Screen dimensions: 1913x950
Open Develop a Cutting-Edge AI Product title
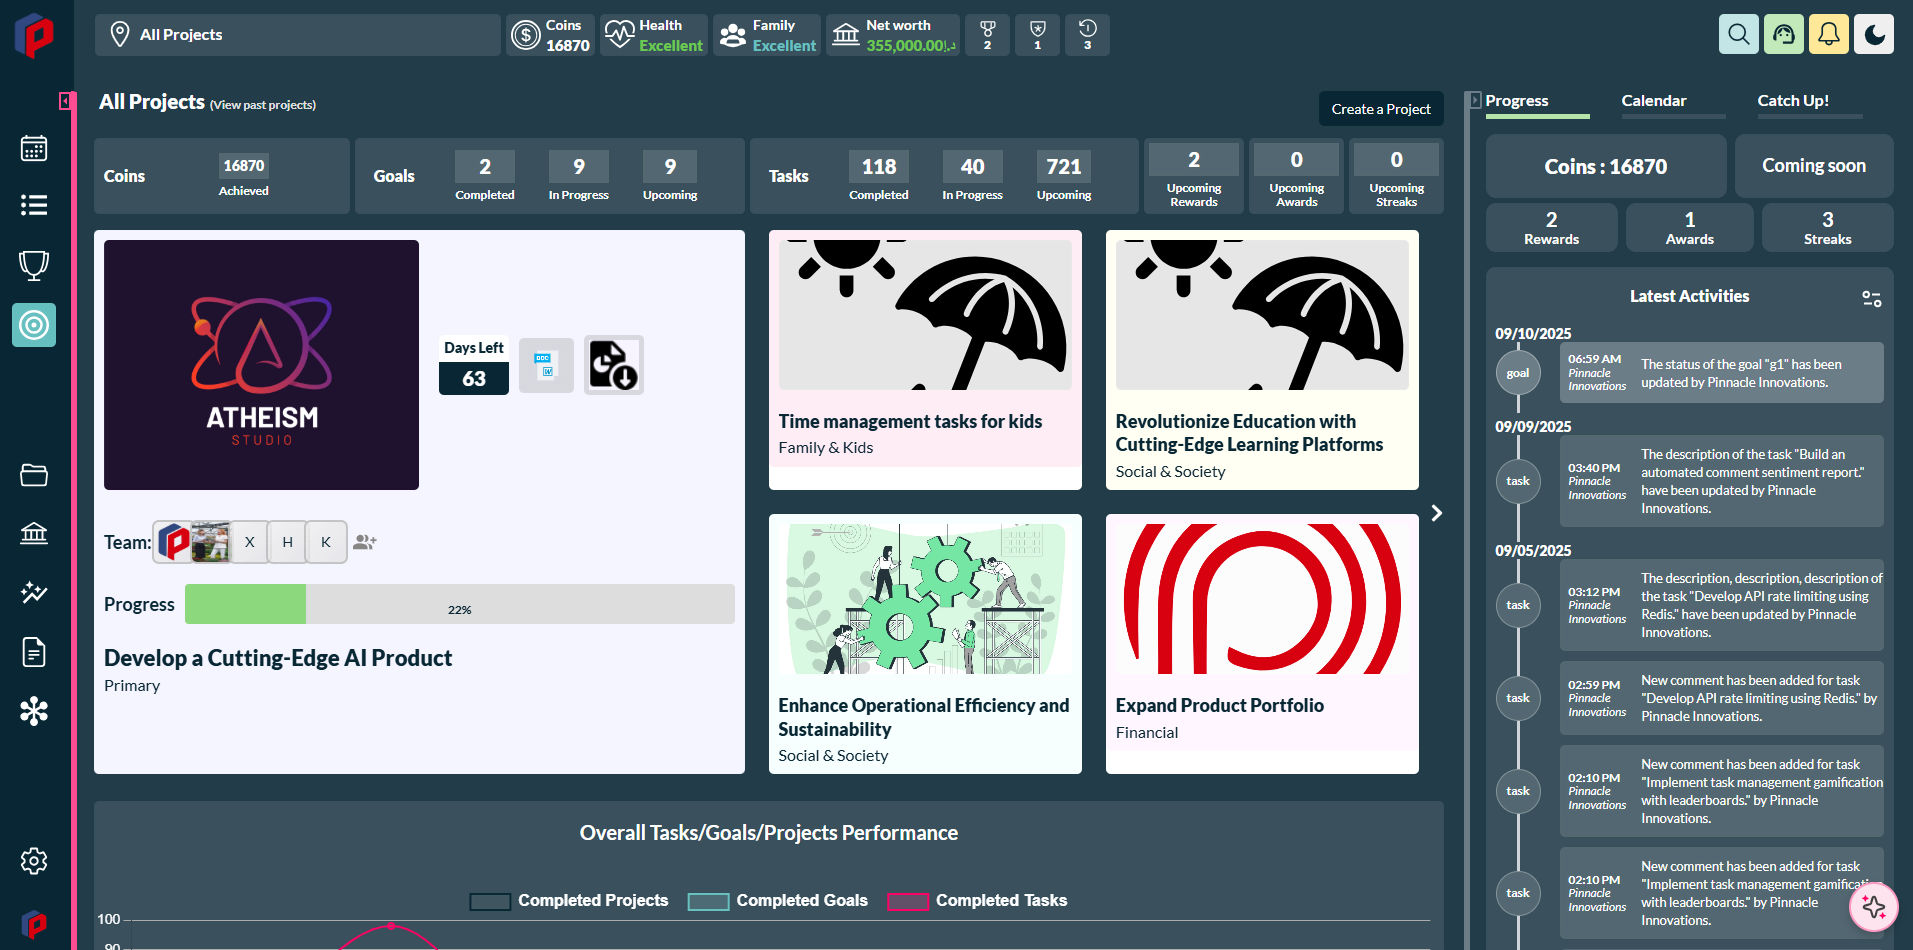point(278,658)
